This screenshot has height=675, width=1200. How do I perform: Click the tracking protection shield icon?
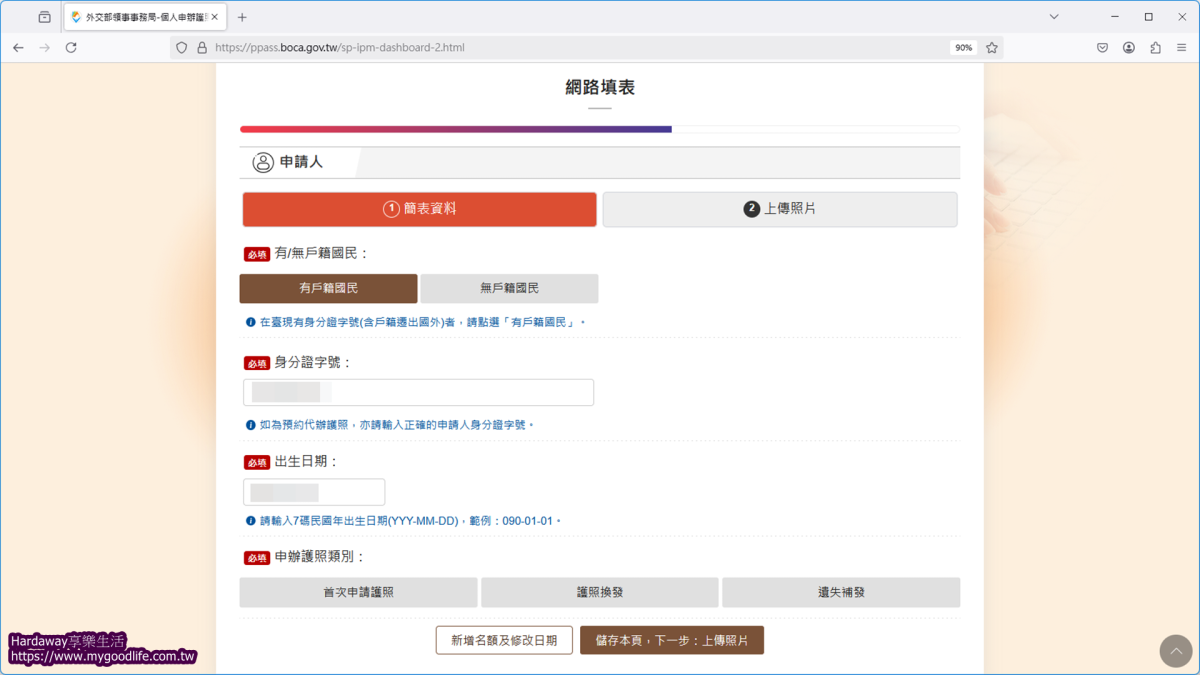tap(181, 47)
